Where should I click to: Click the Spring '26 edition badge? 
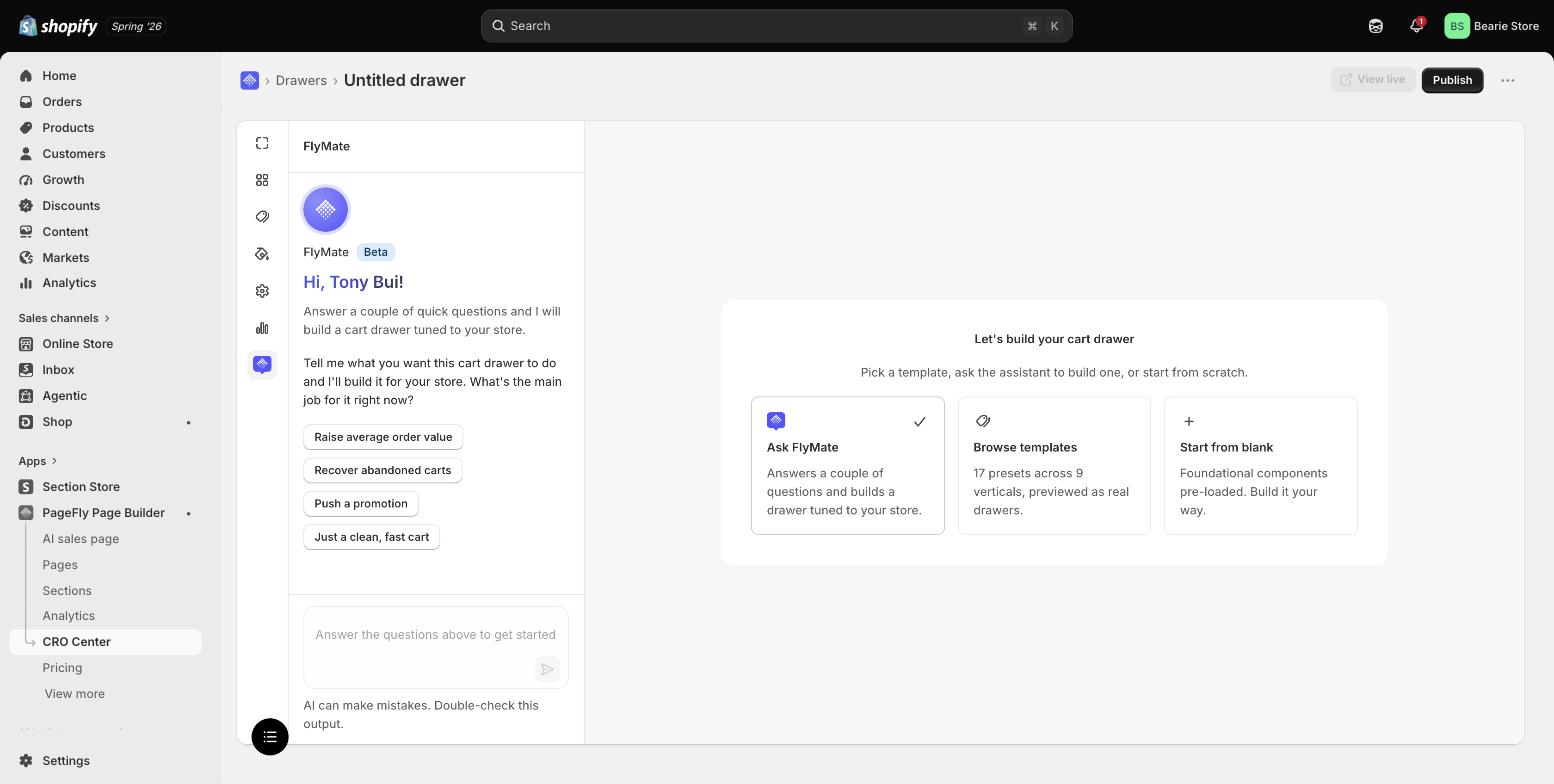coord(136,26)
